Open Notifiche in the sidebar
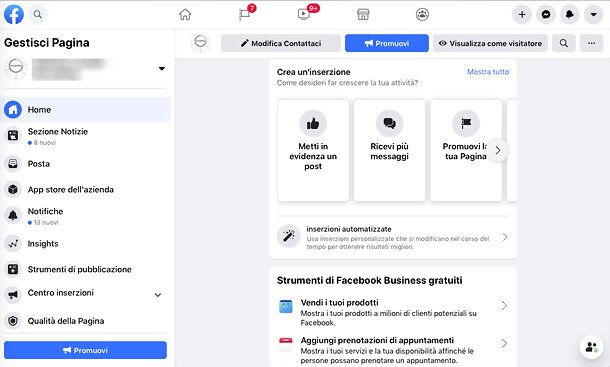 [x=87, y=216]
